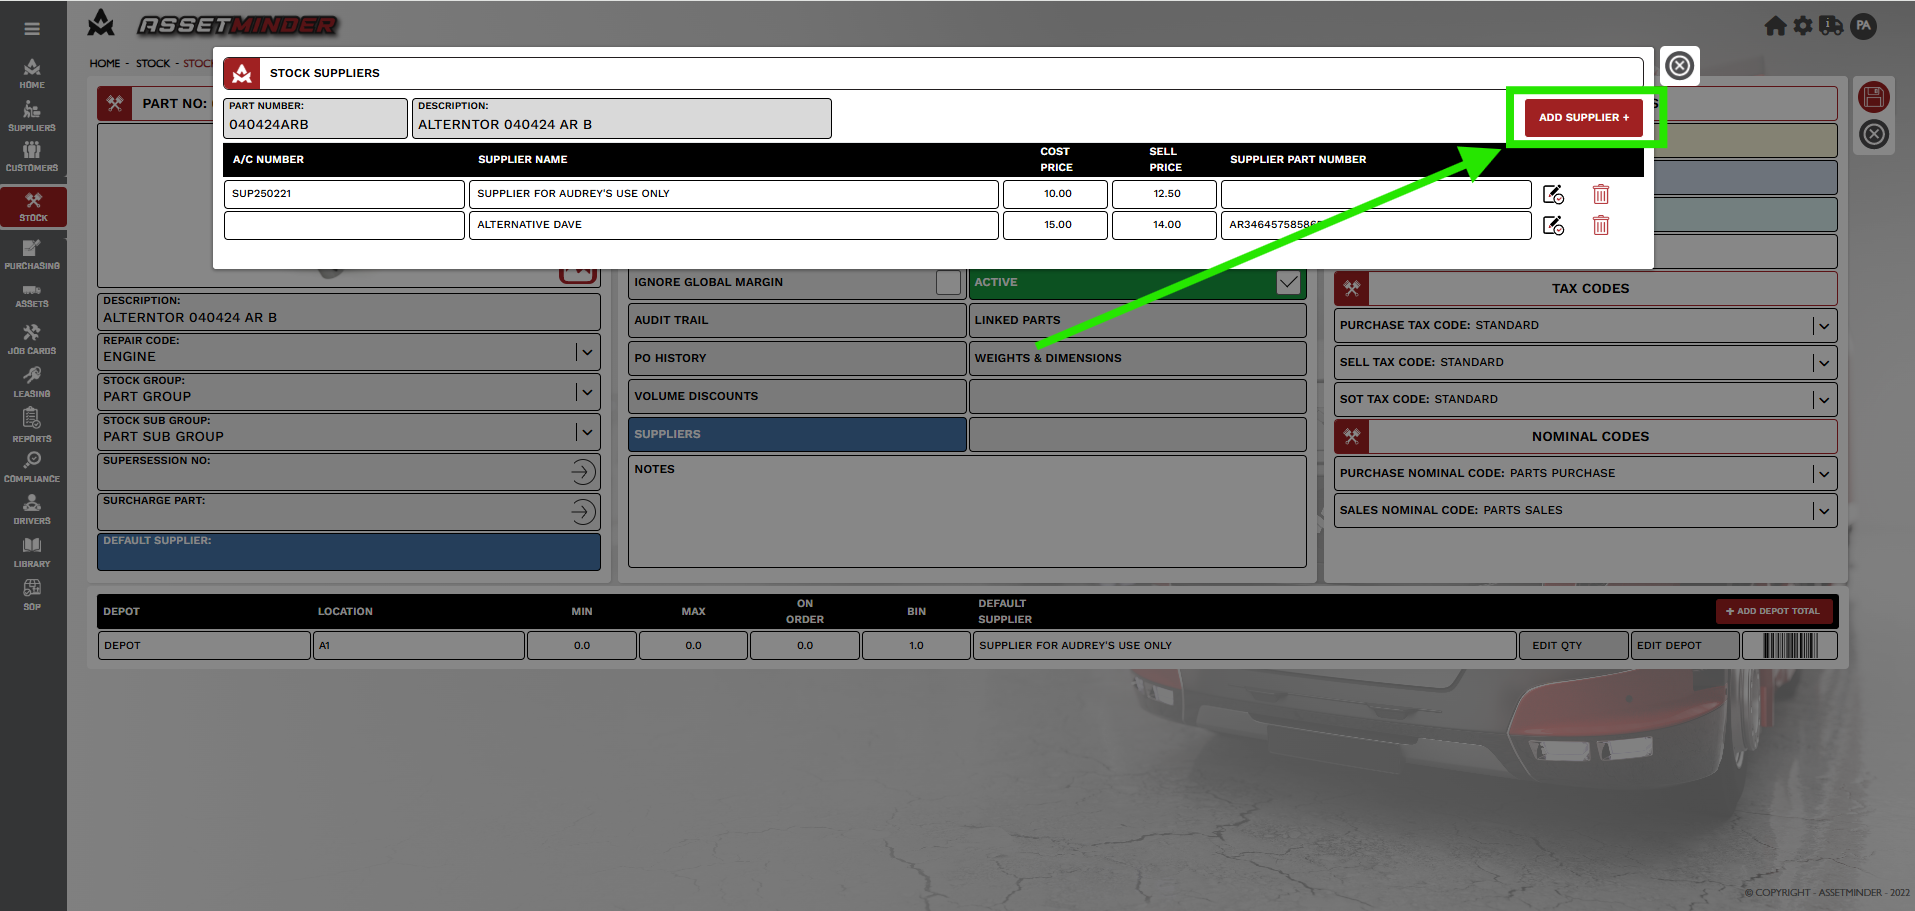
Task: Open the Purchasing sidebar section
Action: (32, 254)
